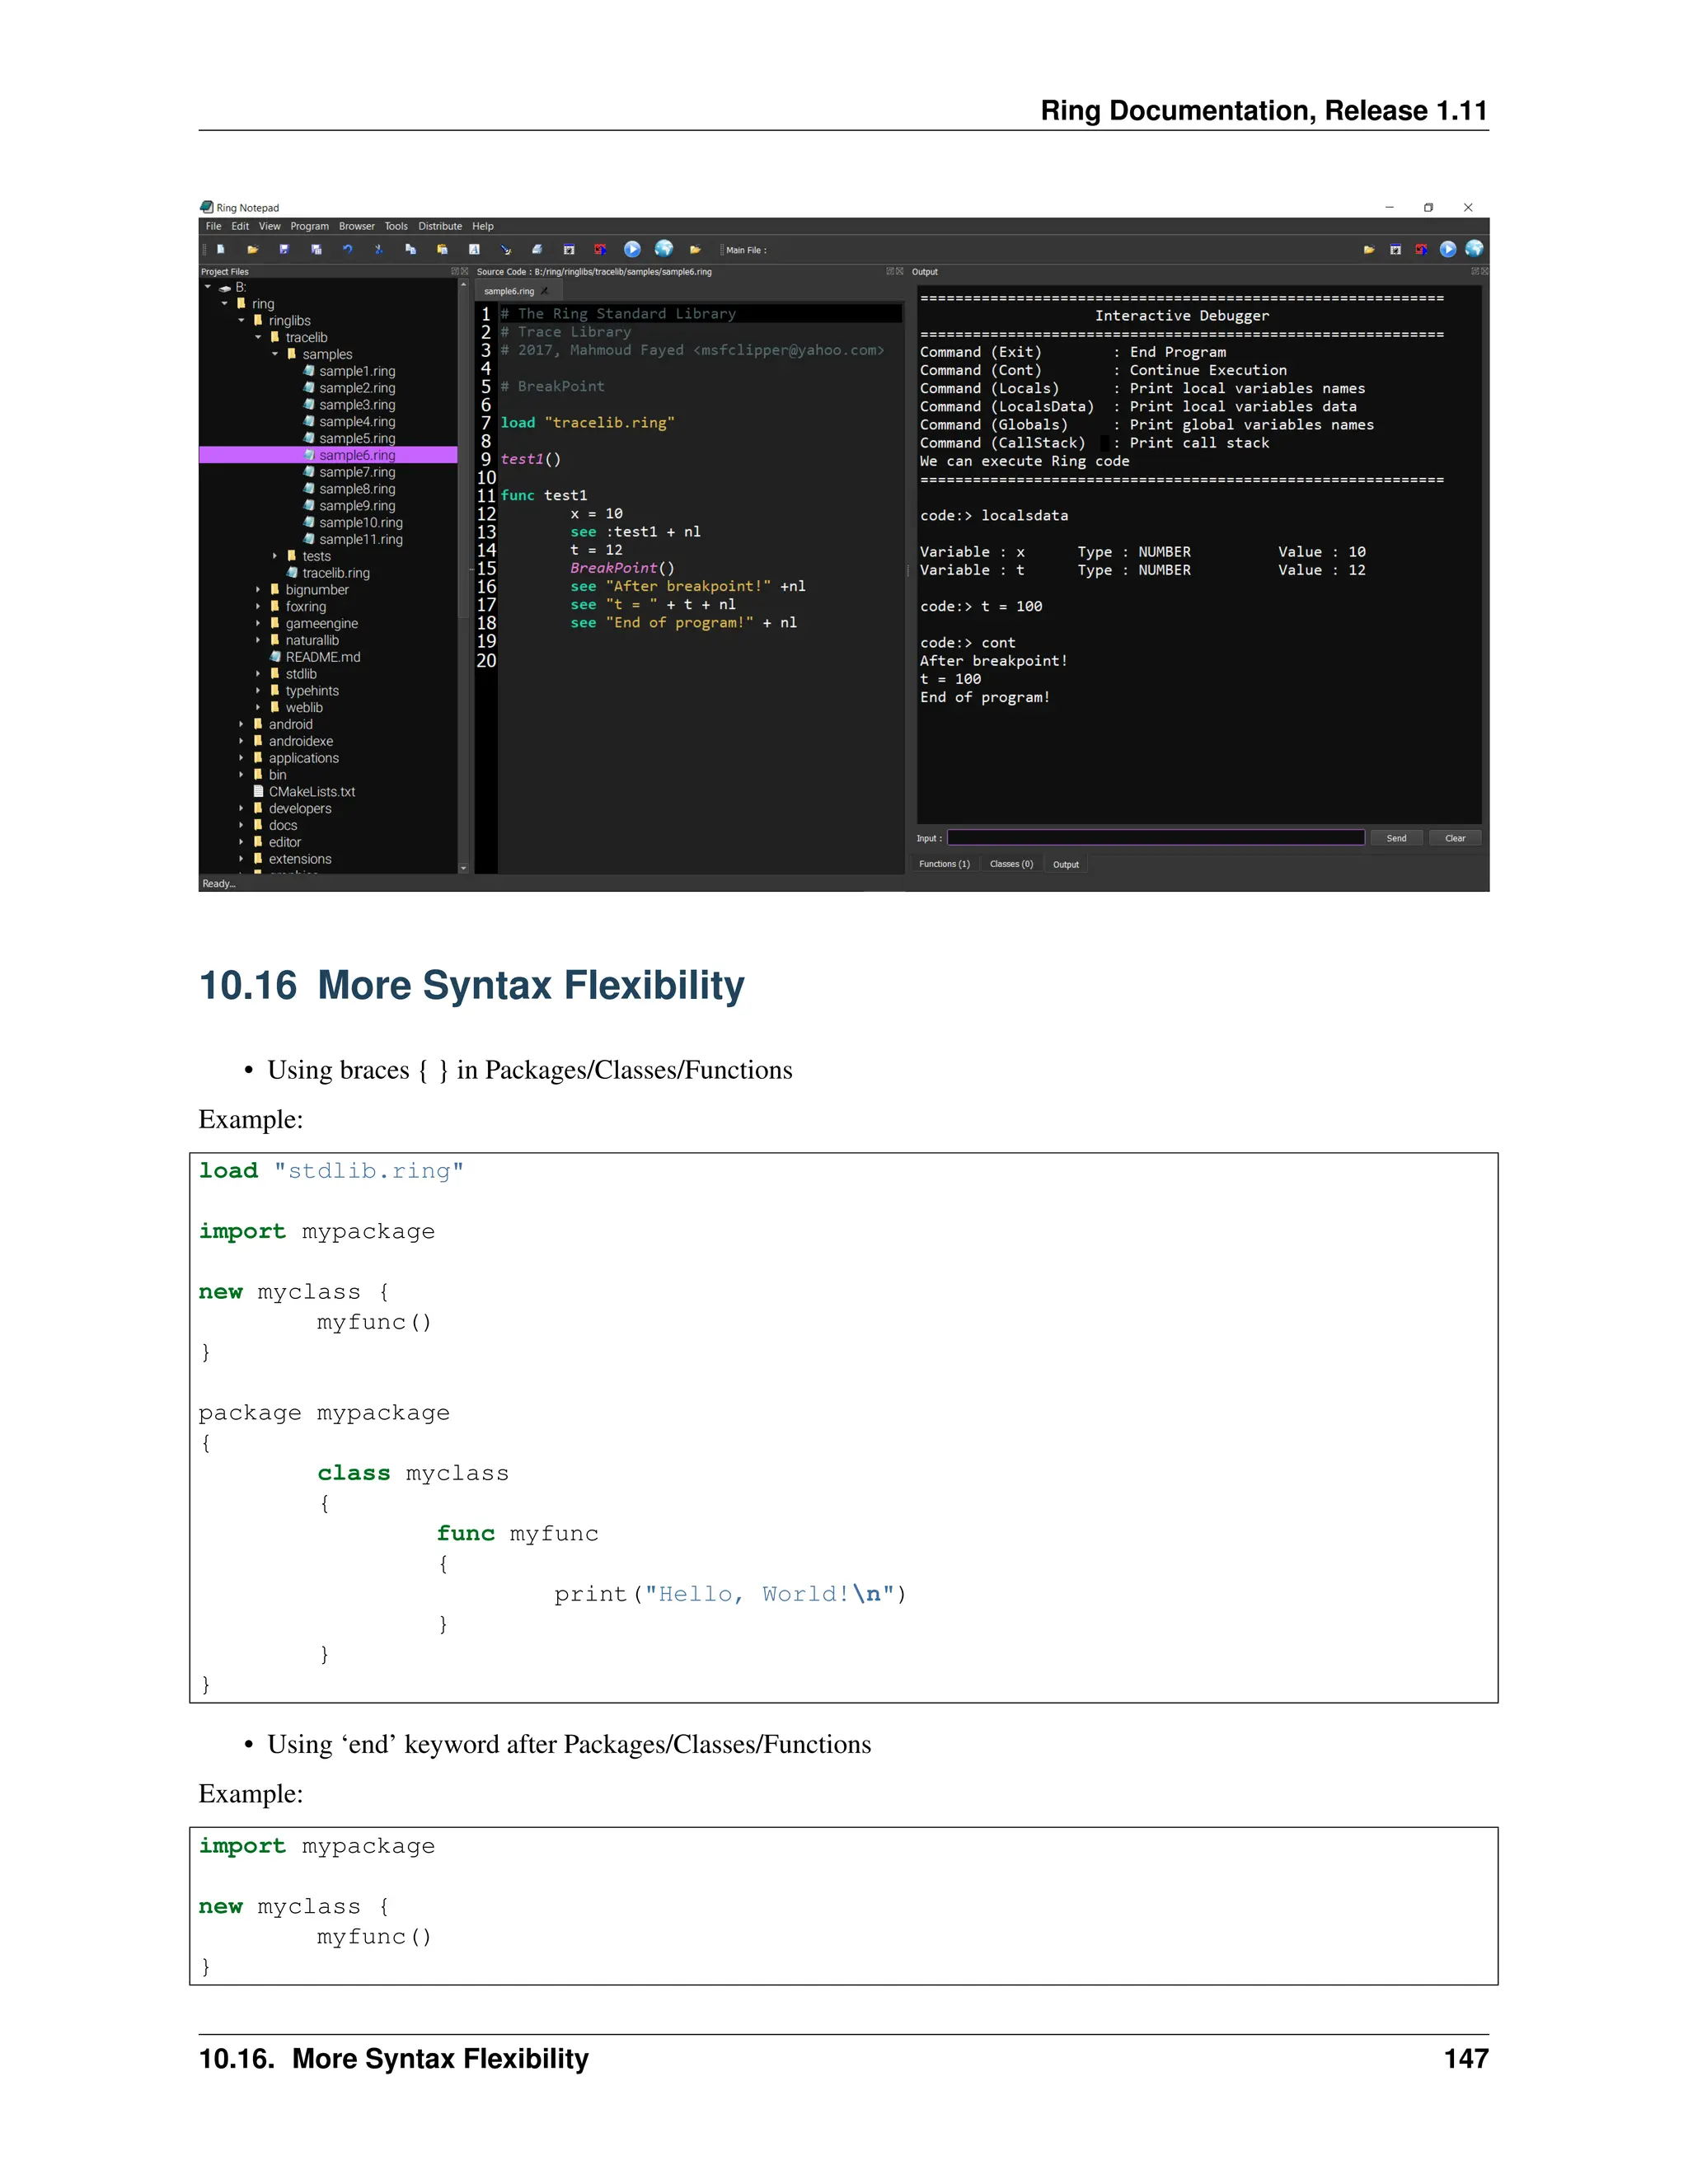Collapse the tracelib folder node

pos(258,337)
